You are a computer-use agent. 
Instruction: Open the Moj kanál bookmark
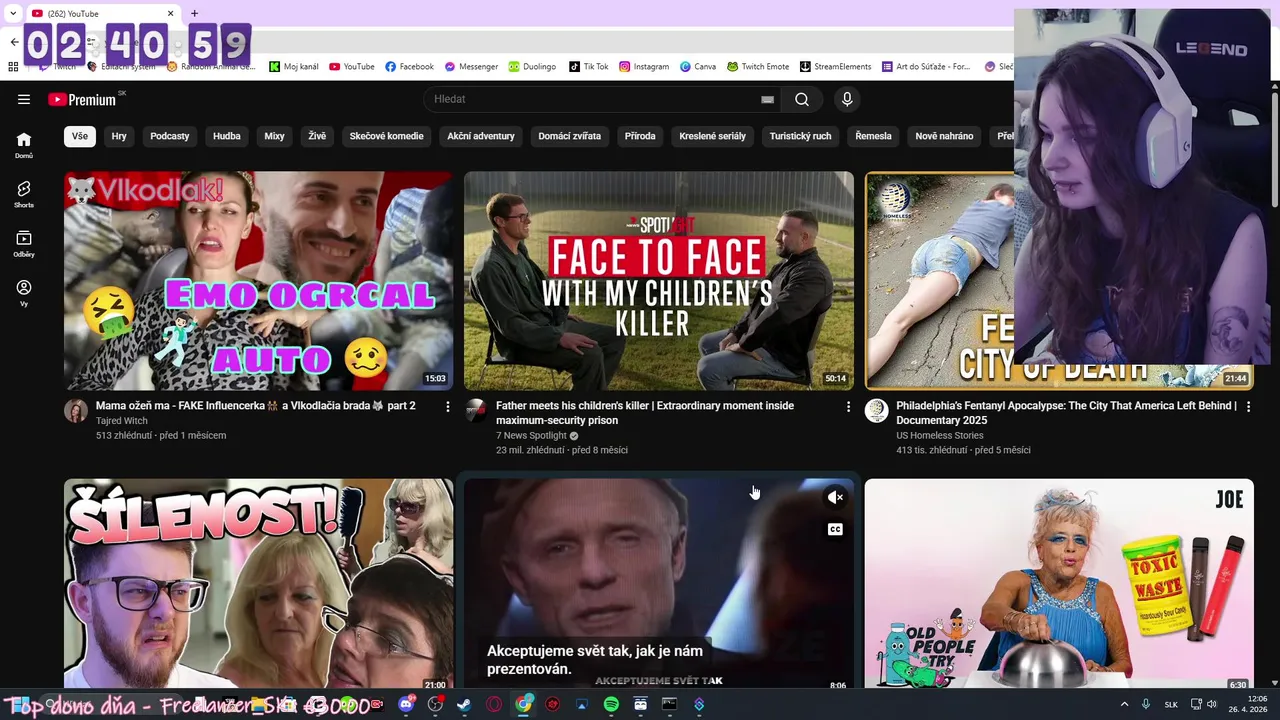[x=293, y=67]
